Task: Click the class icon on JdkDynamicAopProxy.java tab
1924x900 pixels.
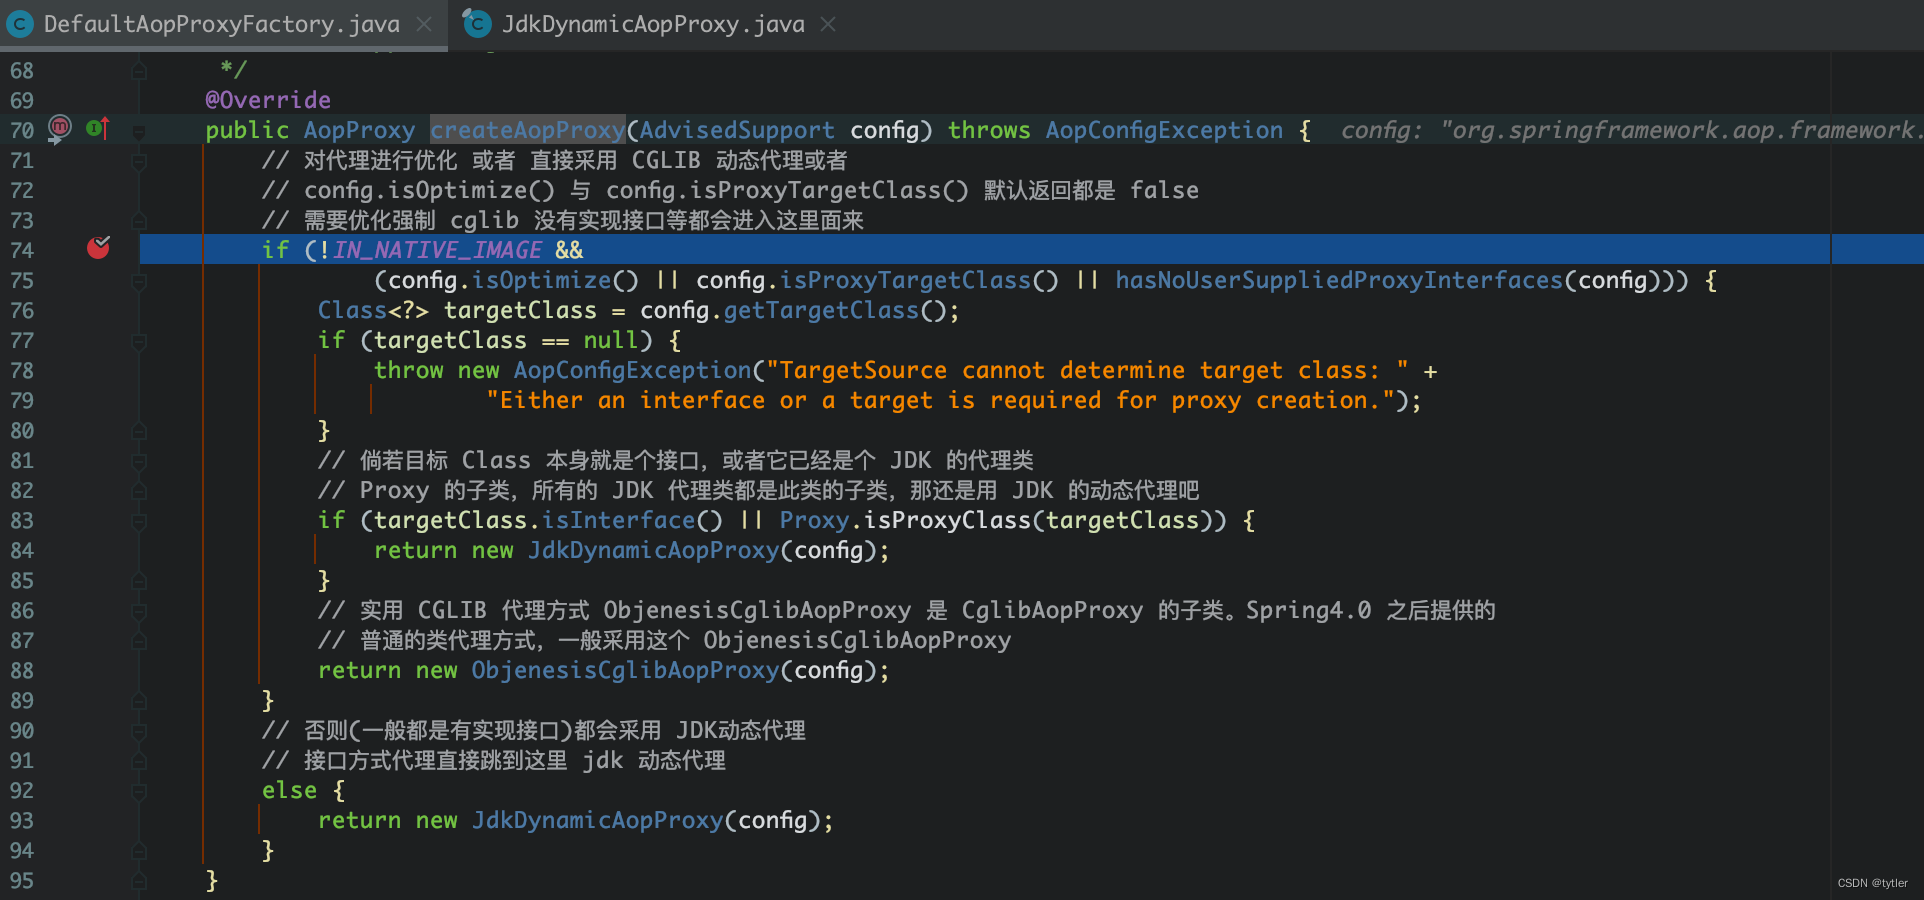Action: [477, 23]
